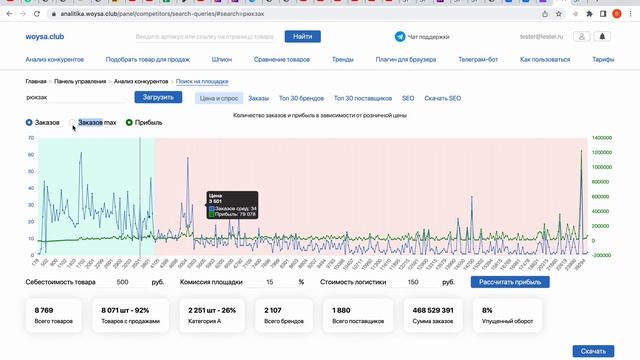Bookmark the page with the star icon
This screenshot has height=360, width=640.
click(559, 14)
